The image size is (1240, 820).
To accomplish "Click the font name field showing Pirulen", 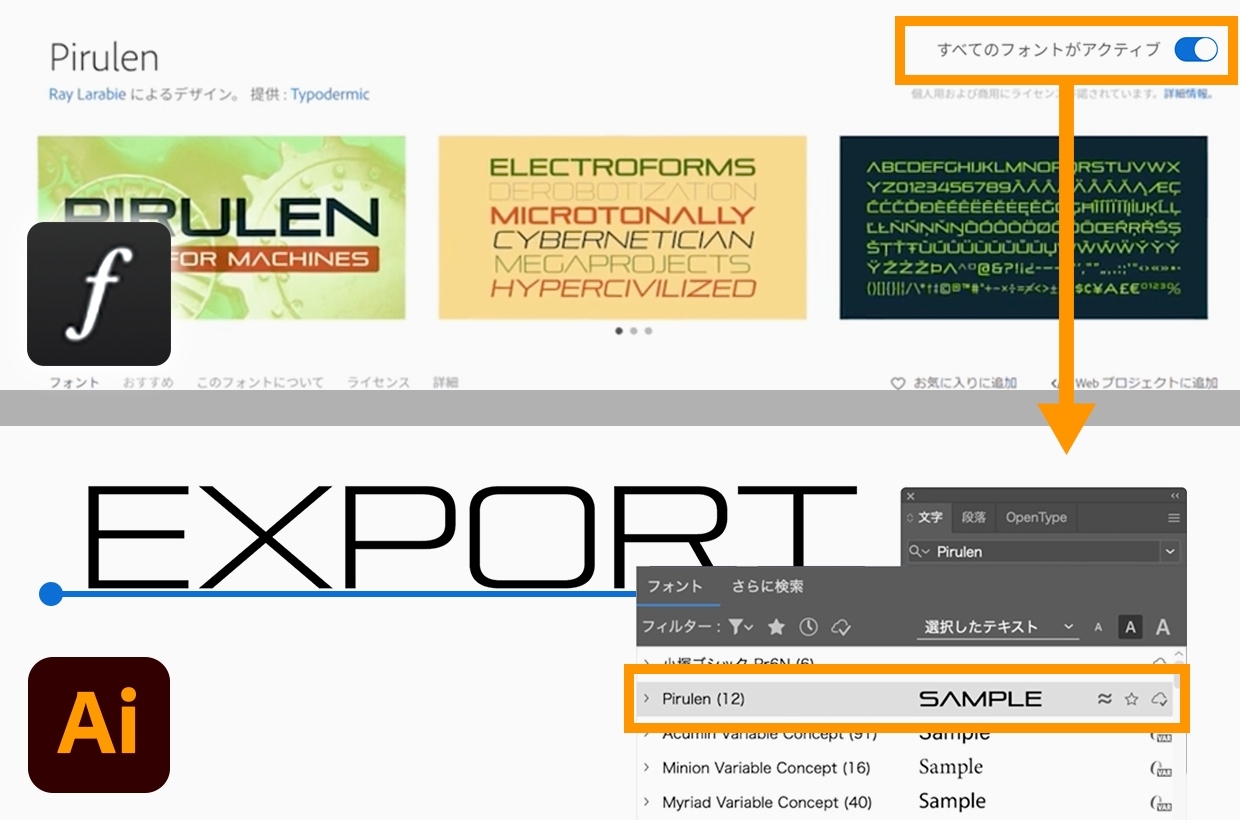I will [1046, 551].
